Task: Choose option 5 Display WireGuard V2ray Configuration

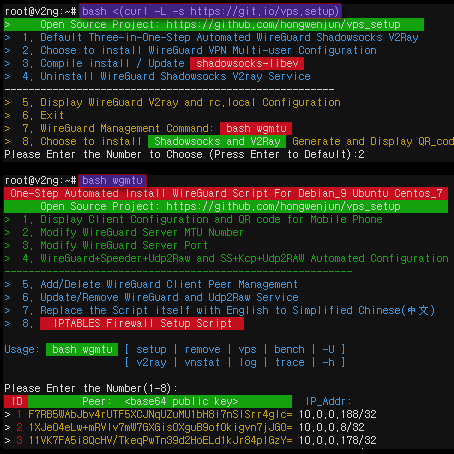Action: pos(181,102)
